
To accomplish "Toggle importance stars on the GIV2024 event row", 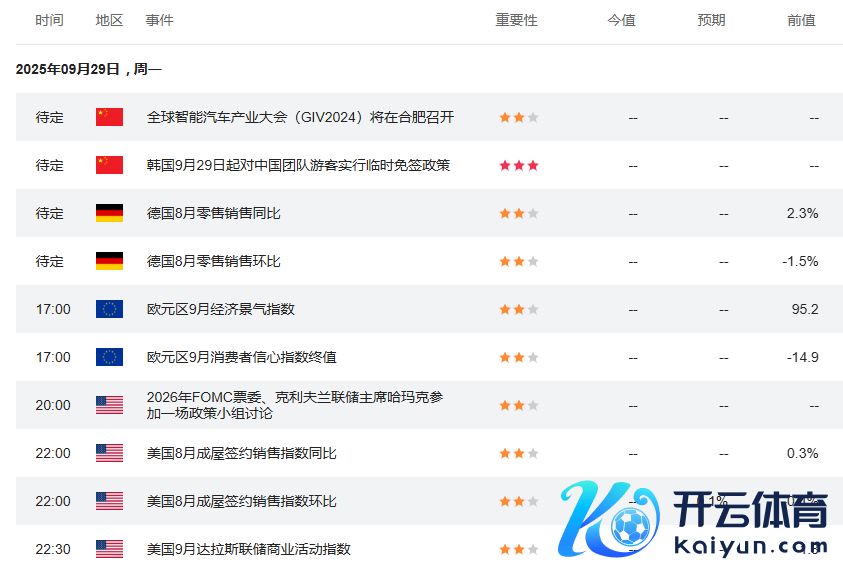I will click(517, 117).
